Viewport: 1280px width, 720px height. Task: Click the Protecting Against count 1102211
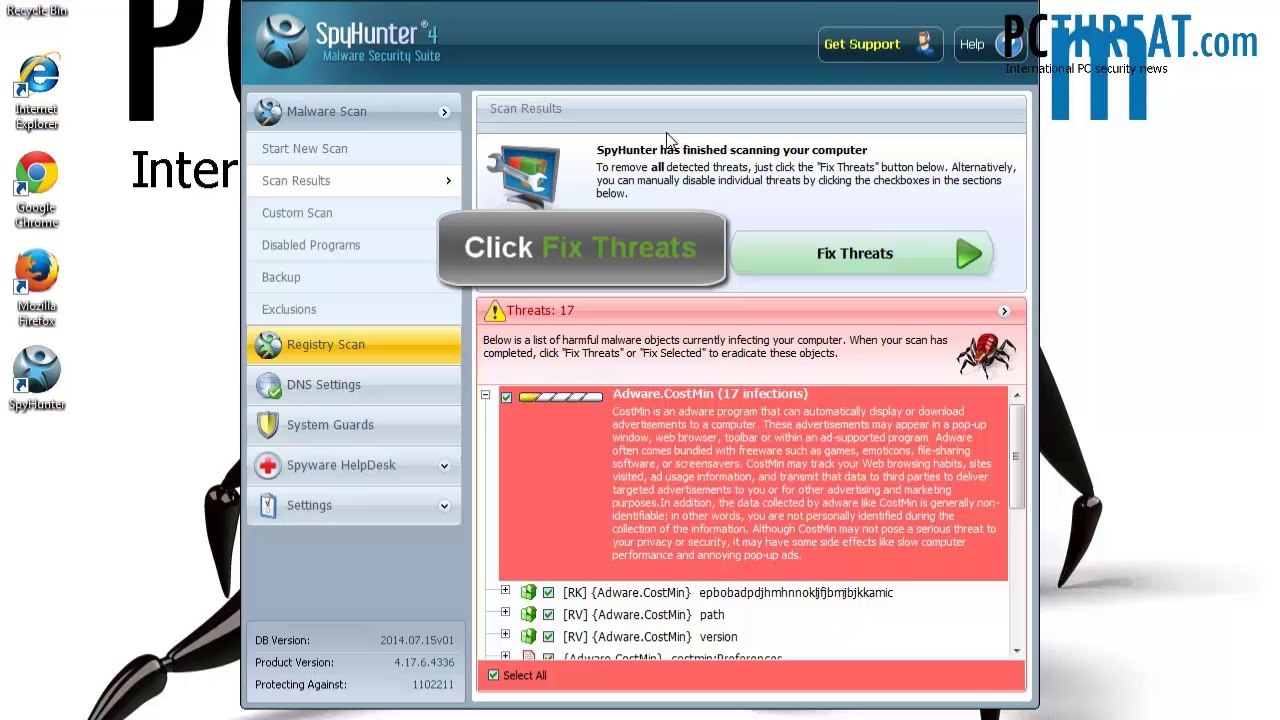click(433, 685)
